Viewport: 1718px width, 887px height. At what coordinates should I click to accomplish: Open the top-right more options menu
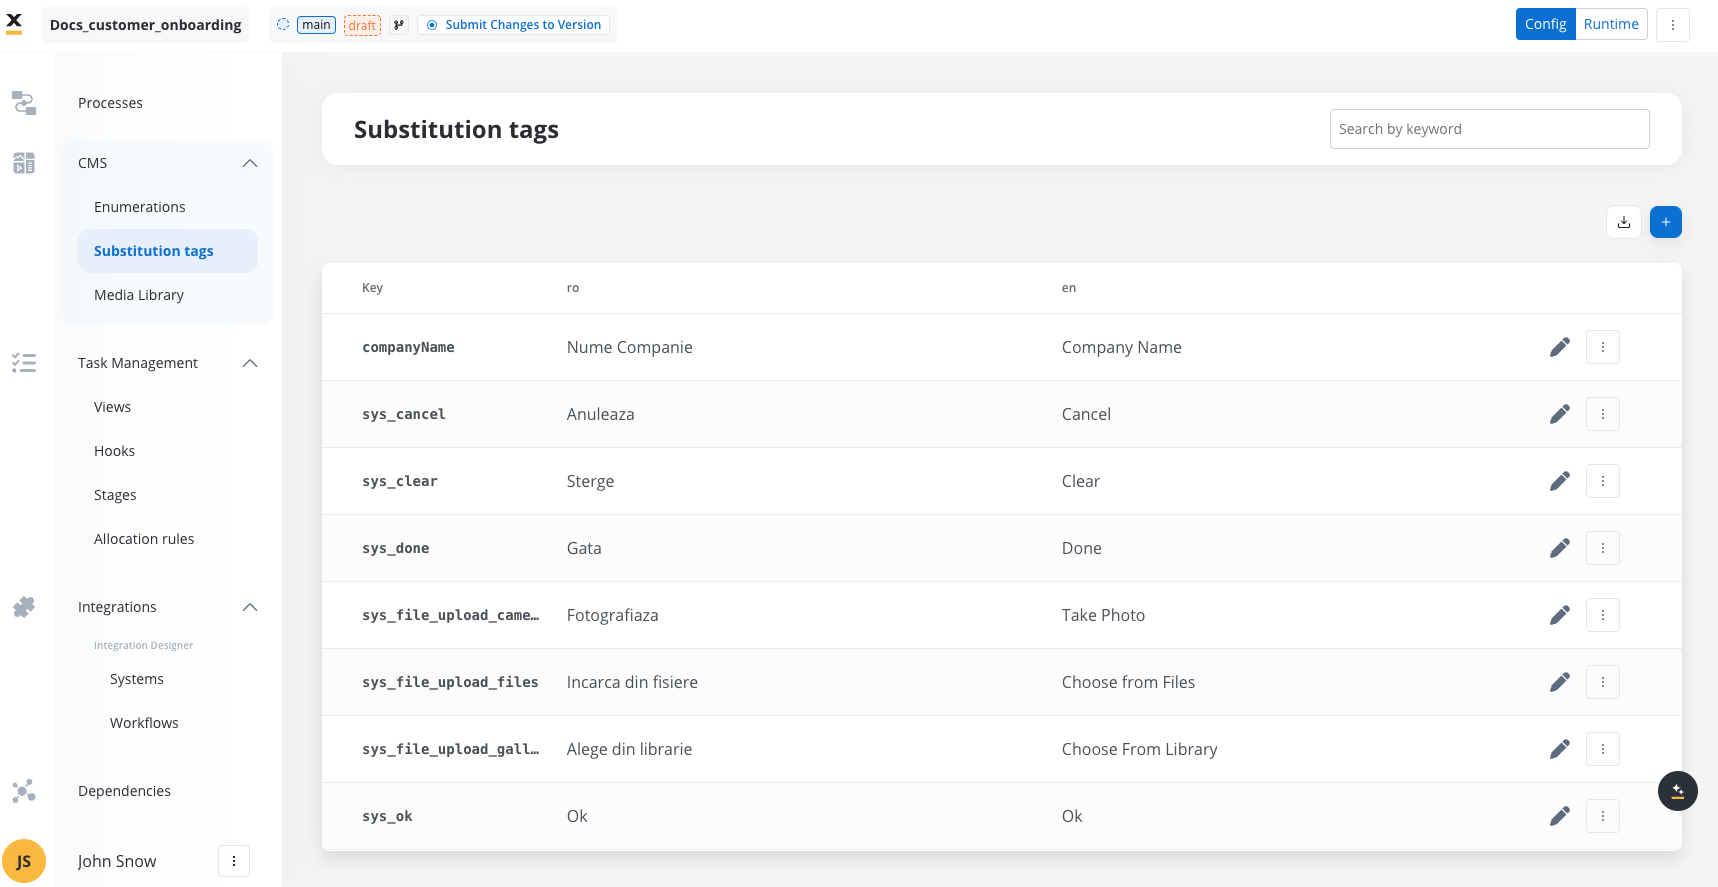(1673, 25)
